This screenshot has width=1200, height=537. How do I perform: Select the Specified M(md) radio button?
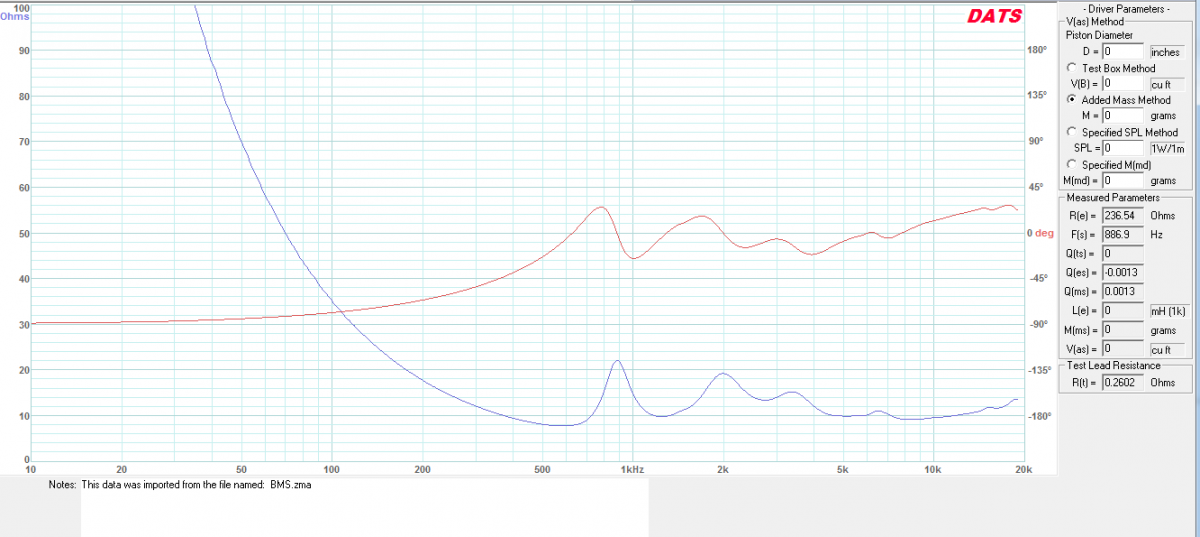click(1072, 164)
